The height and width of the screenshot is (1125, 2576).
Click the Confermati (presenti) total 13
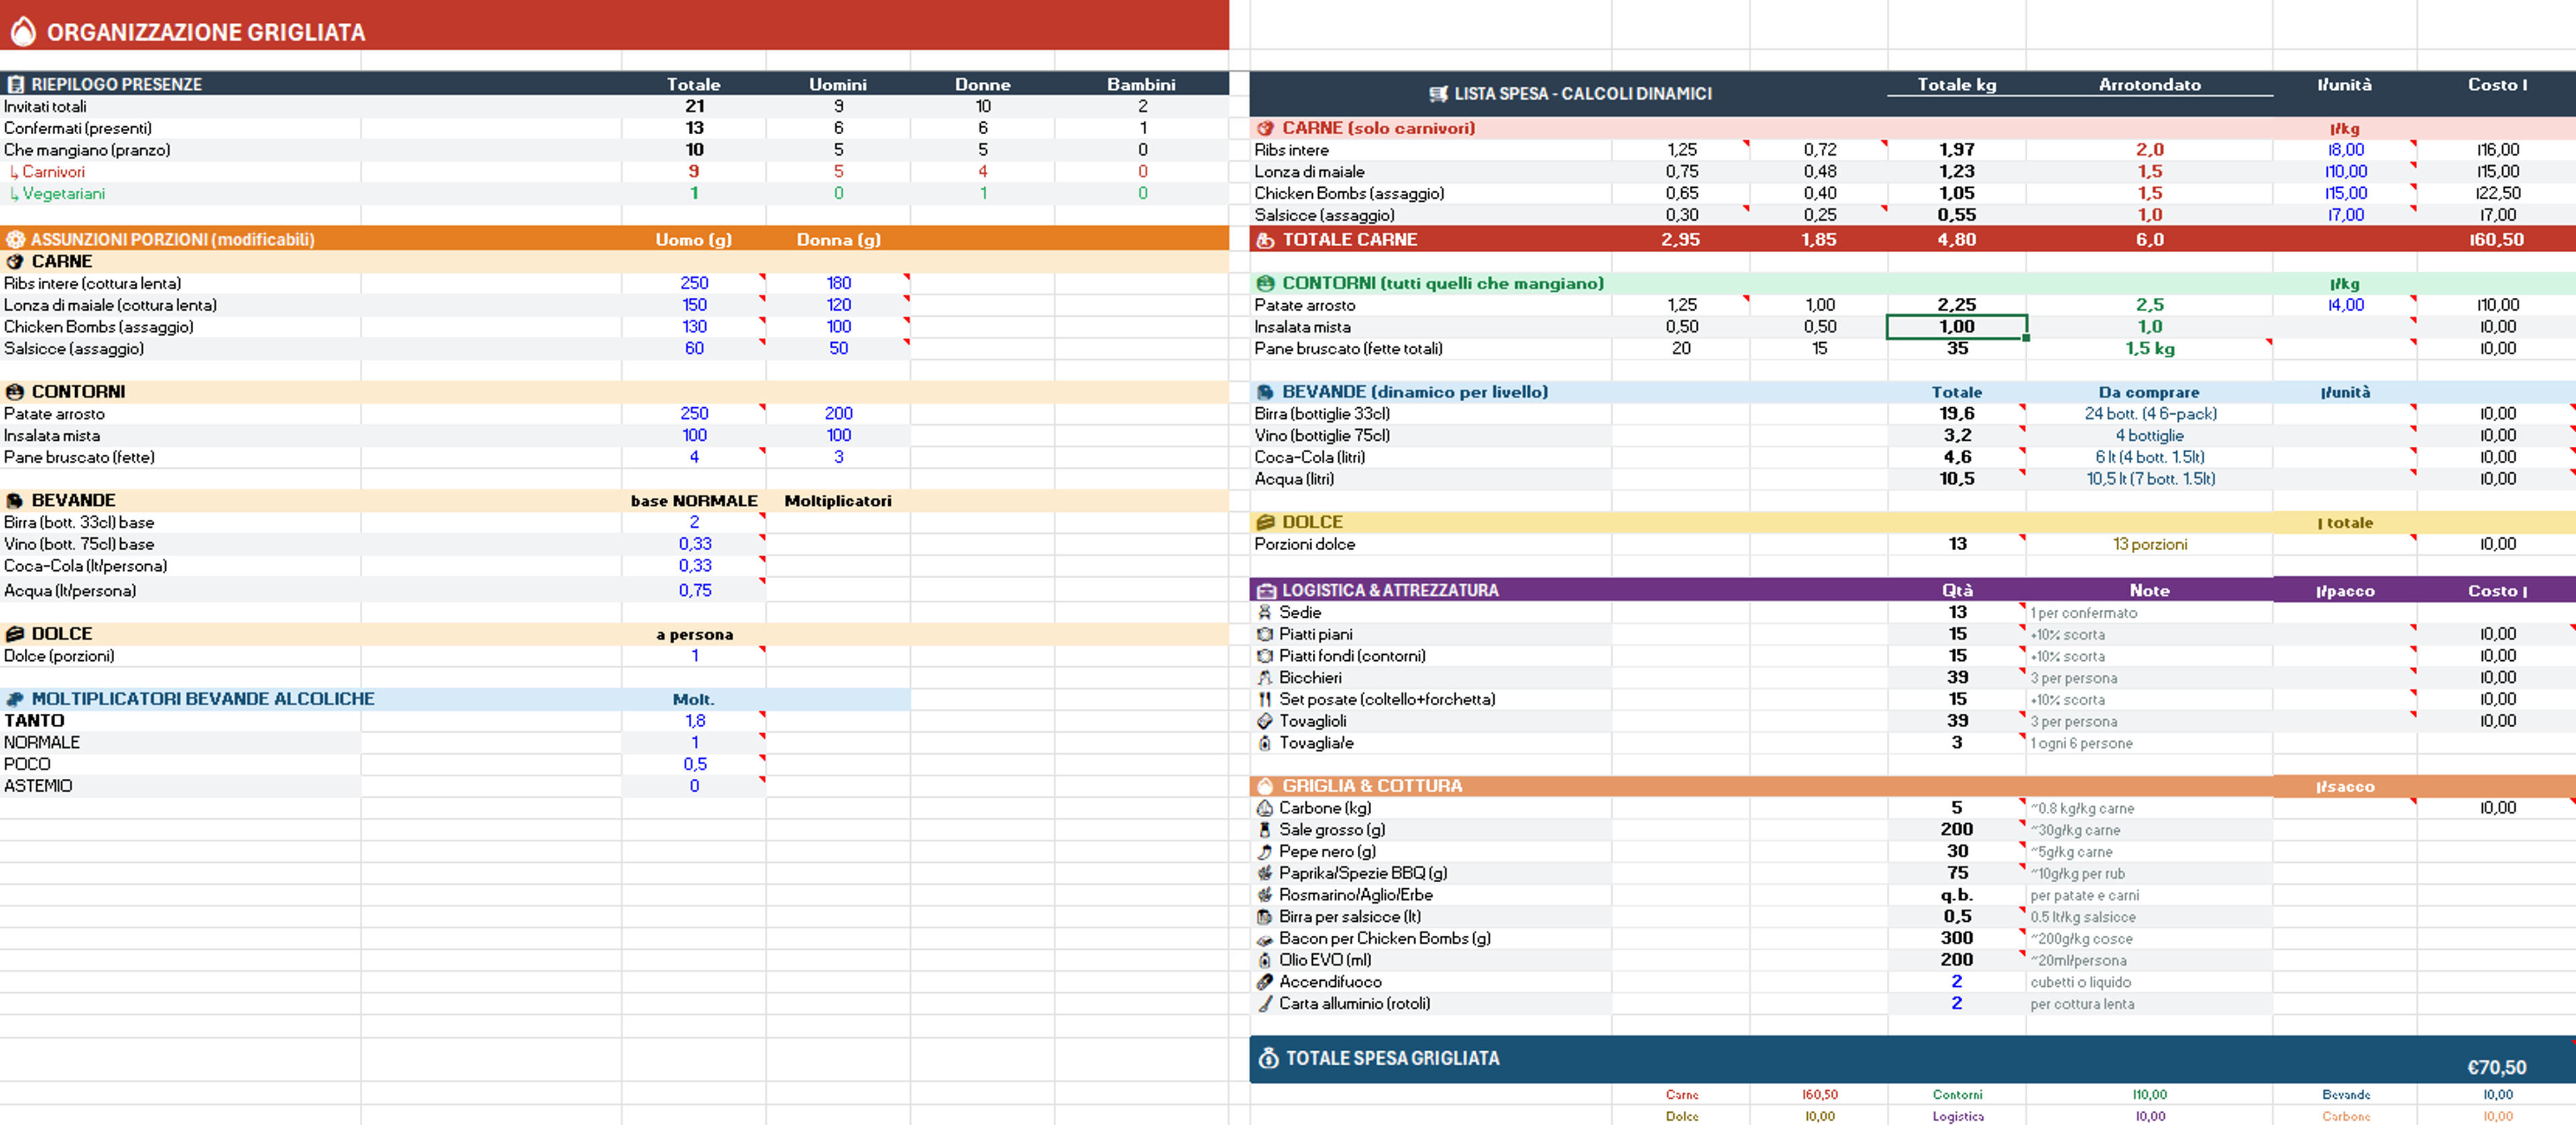point(695,128)
